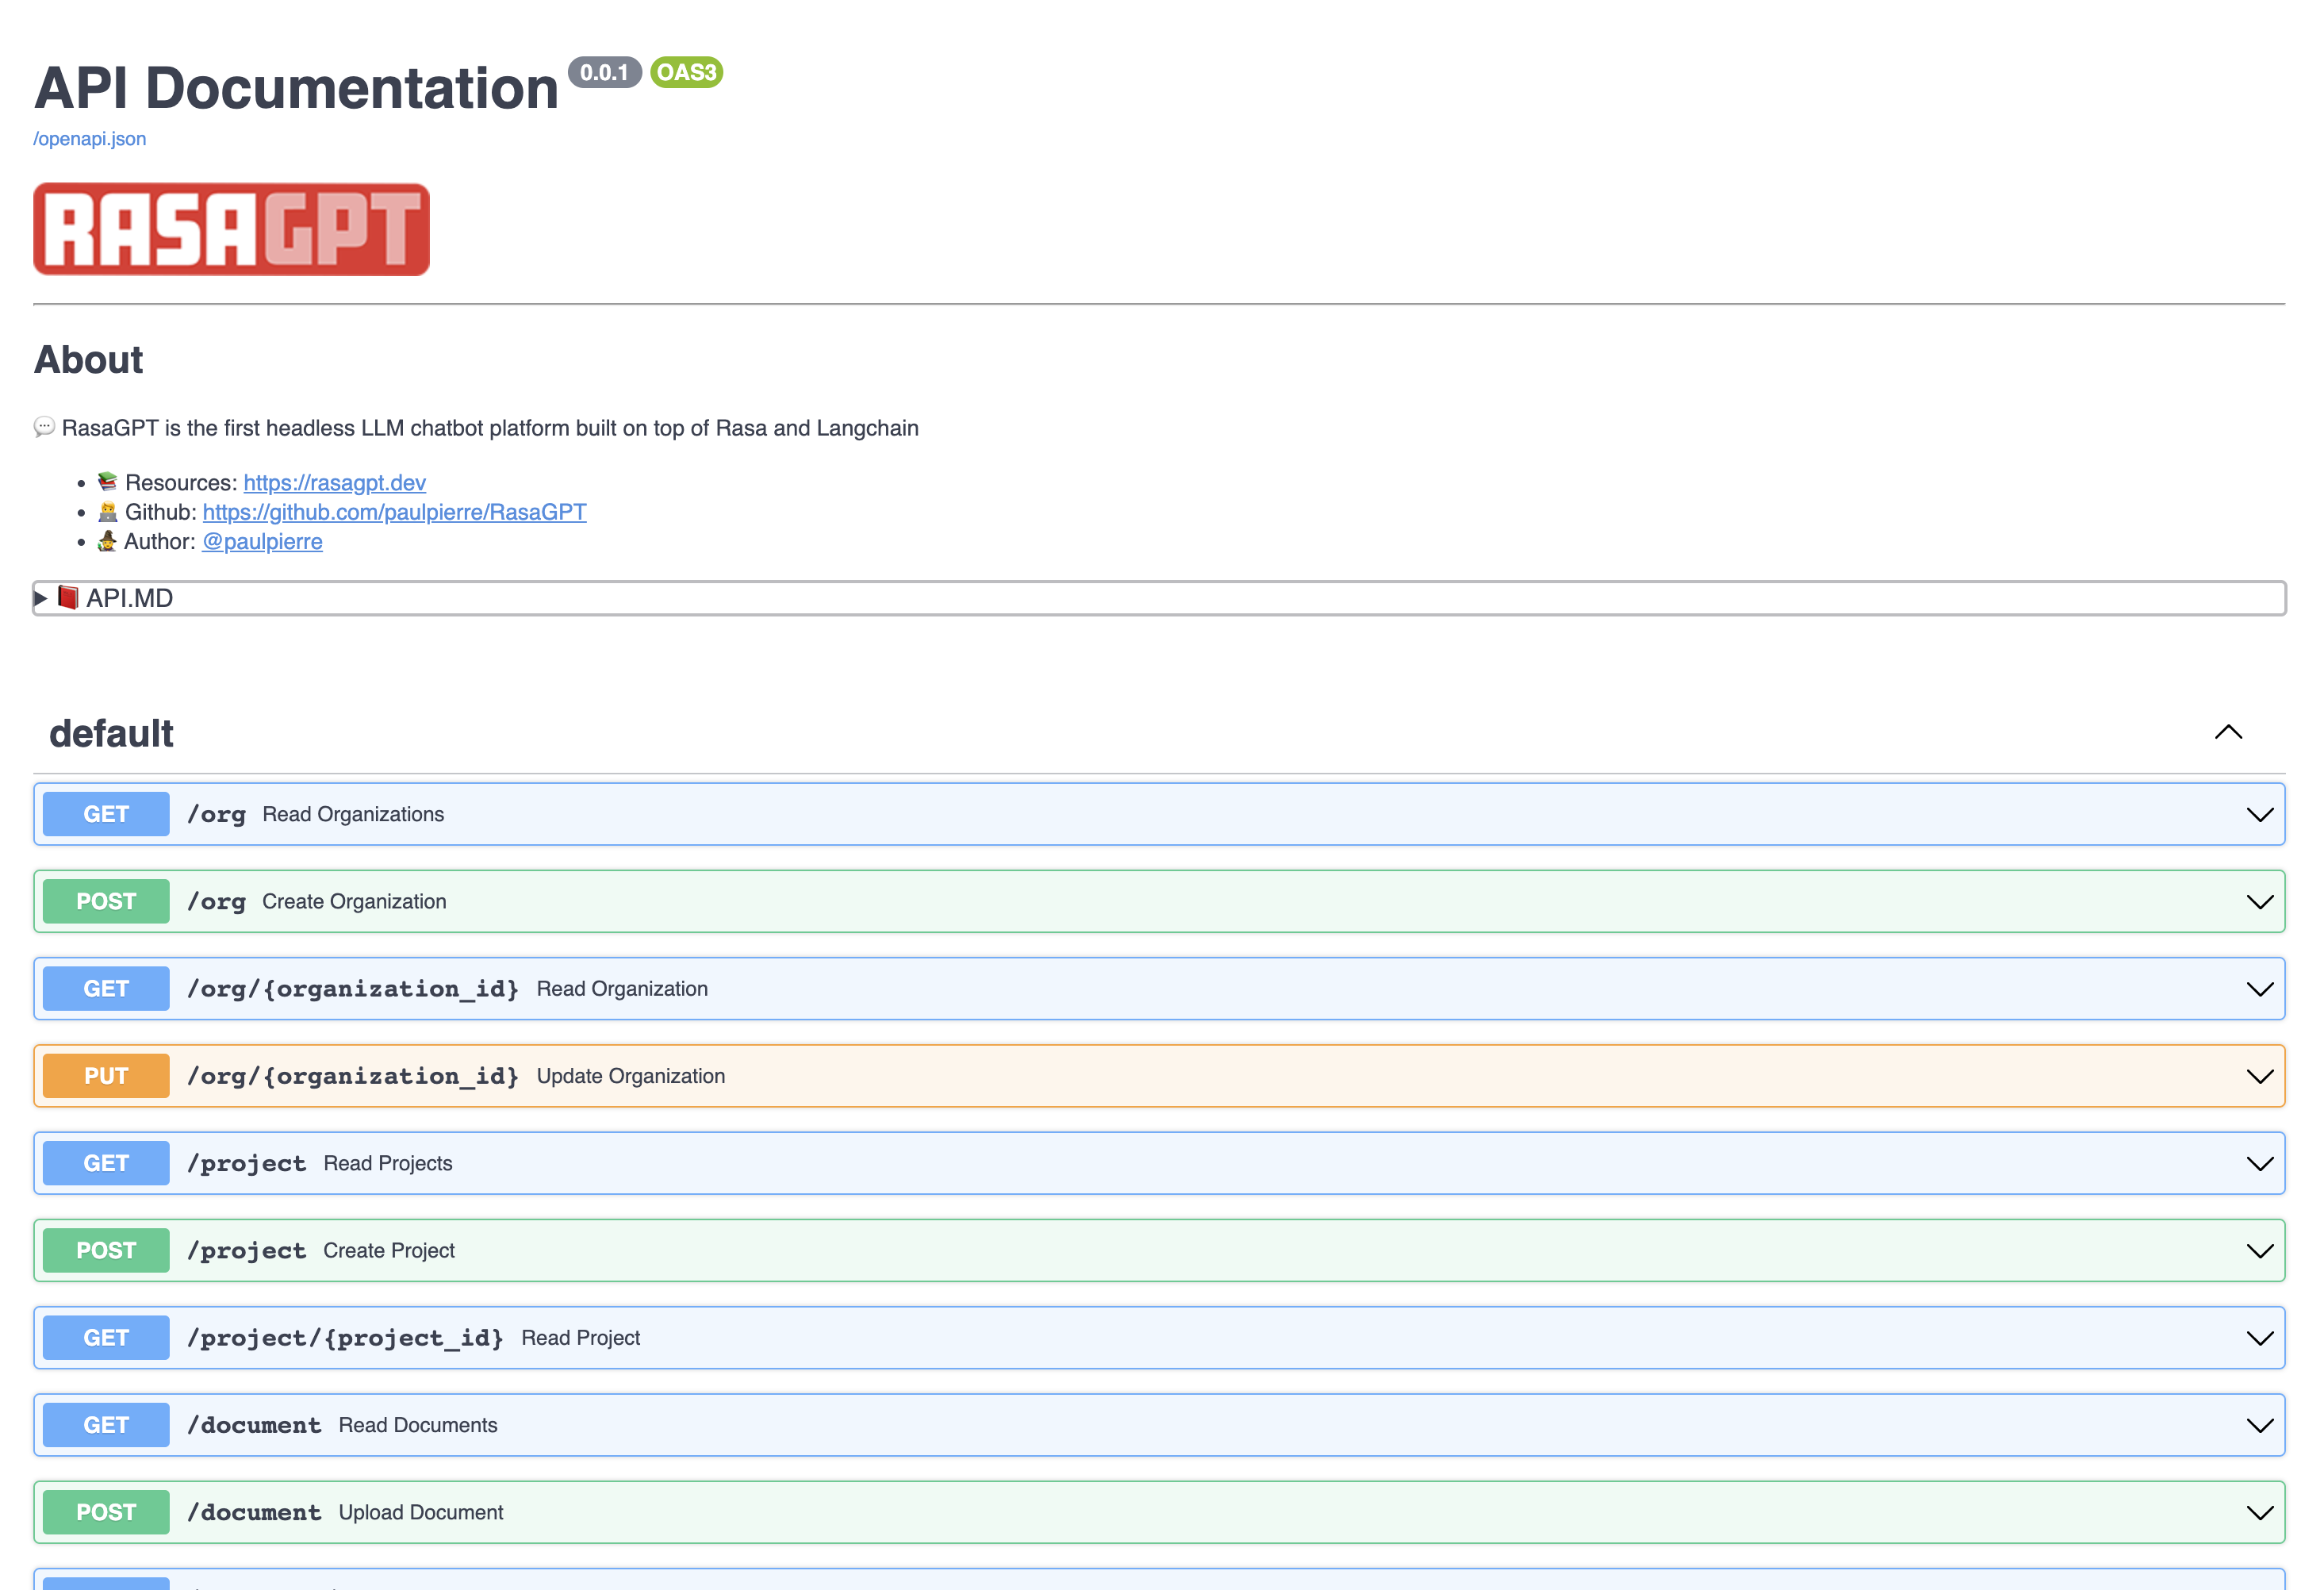The width and height of the screenshot is (2324, 1590).
Task: Open the https://rasagpt.dev resources link
Action: tap(334, 483)
